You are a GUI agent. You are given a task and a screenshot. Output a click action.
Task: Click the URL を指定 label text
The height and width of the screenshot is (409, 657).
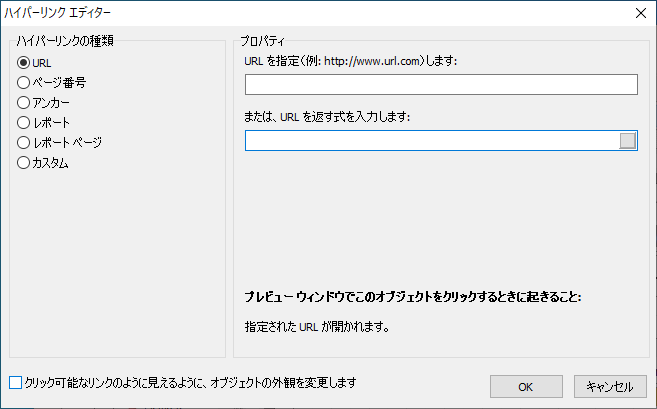[350, 61]
